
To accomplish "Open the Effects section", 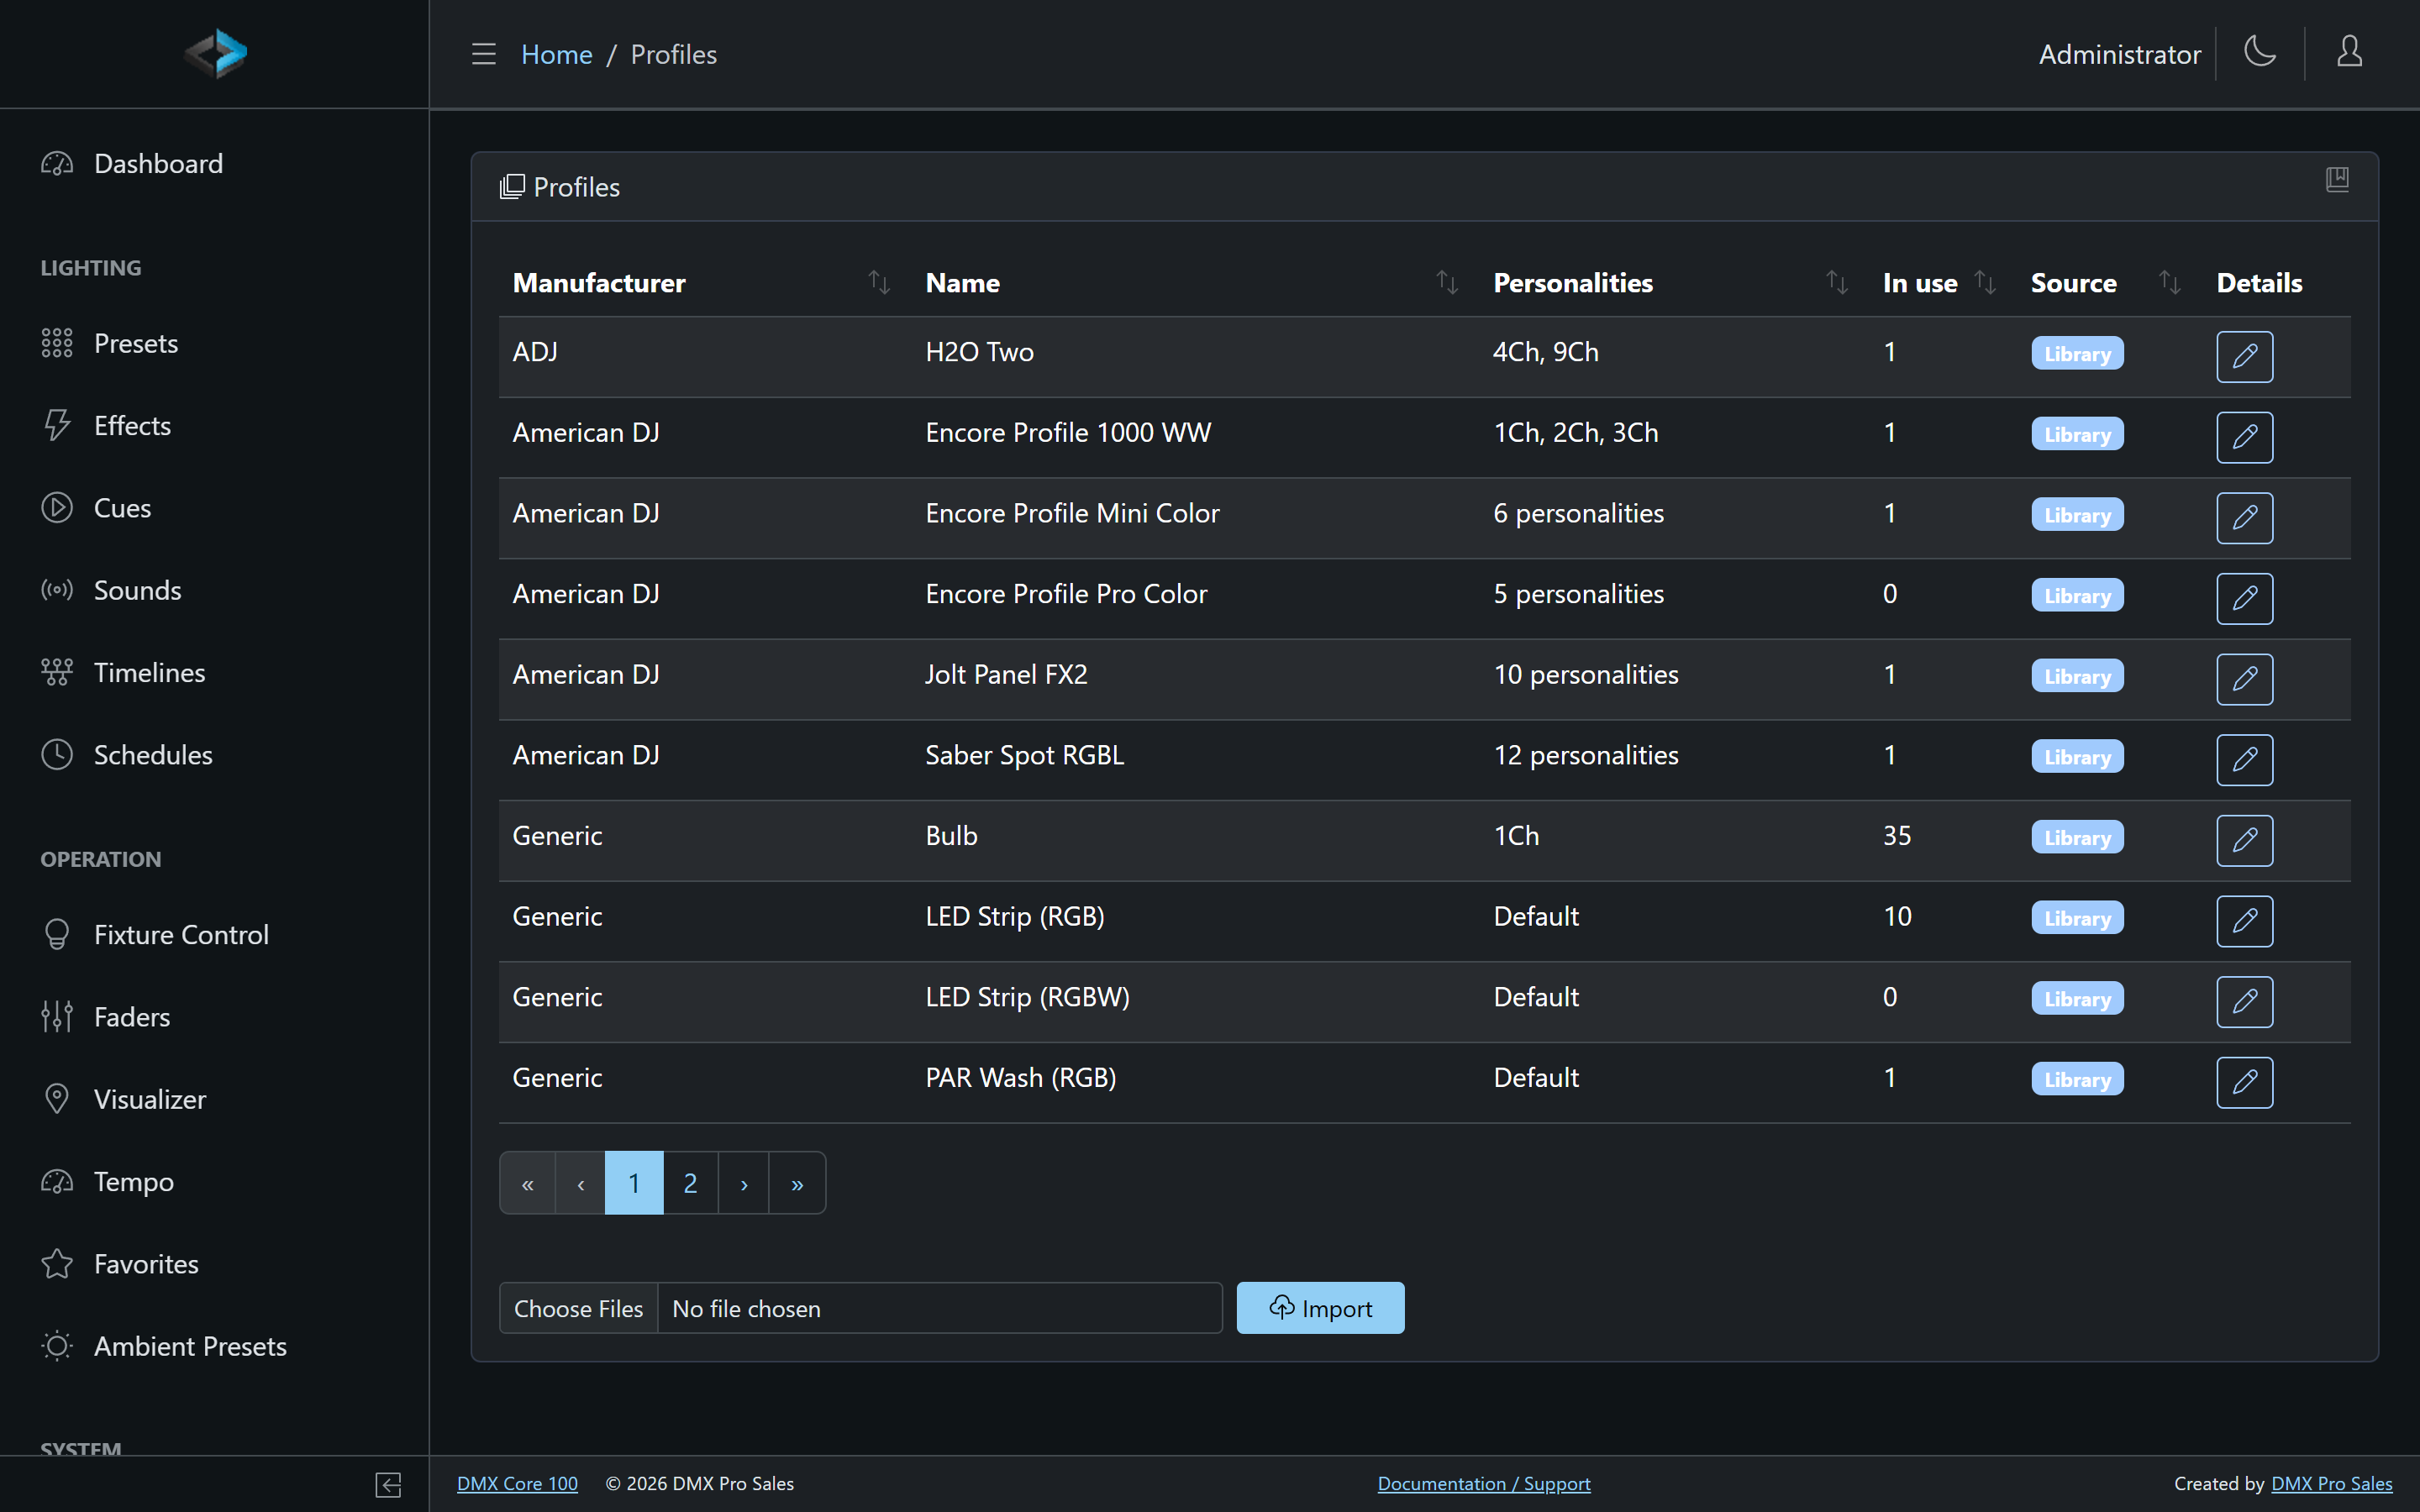I will pyautogui.click(x=214, y=426).
